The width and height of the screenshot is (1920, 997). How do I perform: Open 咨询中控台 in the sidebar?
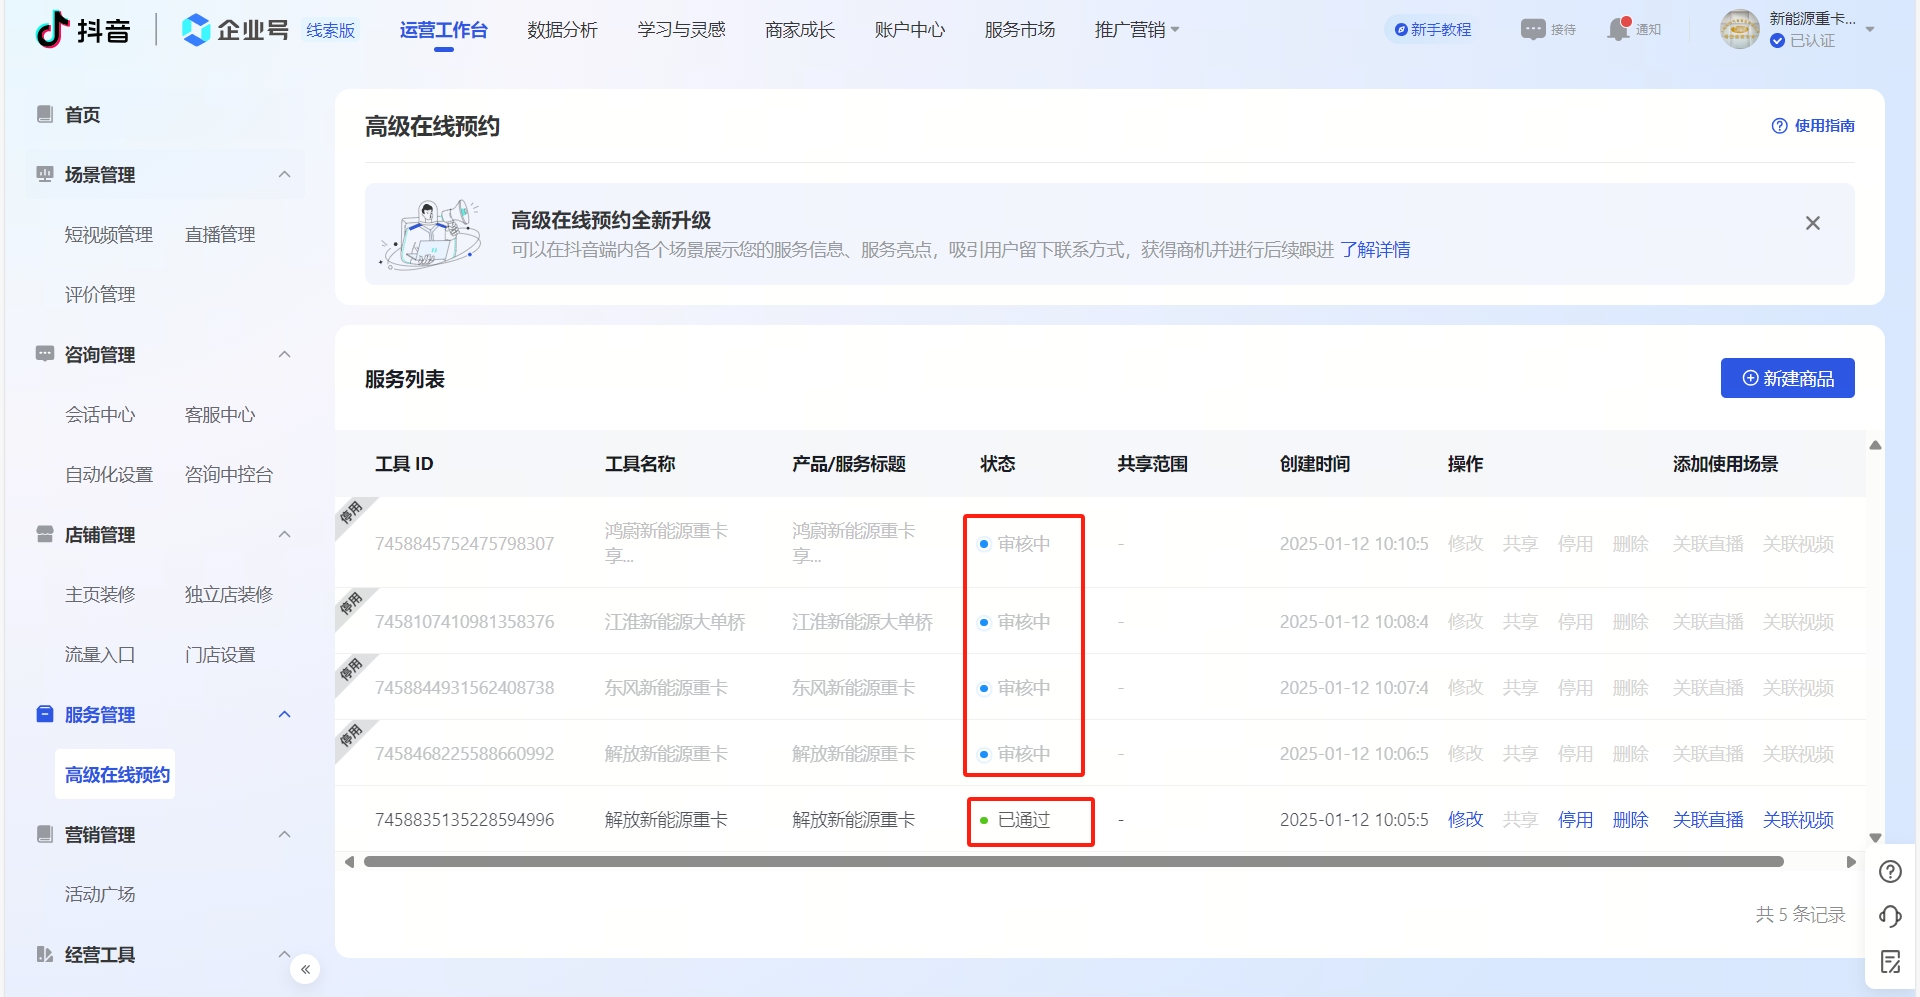point(229,475)
